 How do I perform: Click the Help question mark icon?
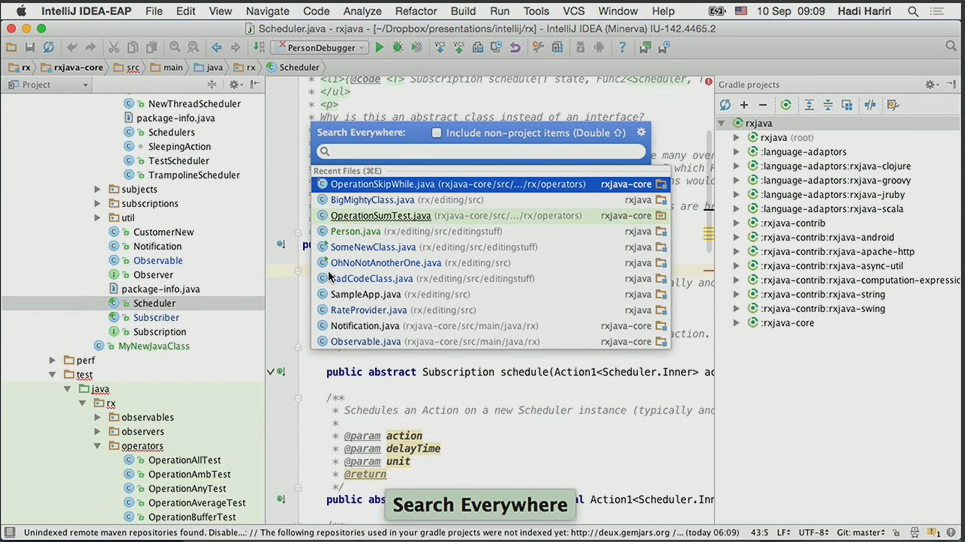(622, 47)
